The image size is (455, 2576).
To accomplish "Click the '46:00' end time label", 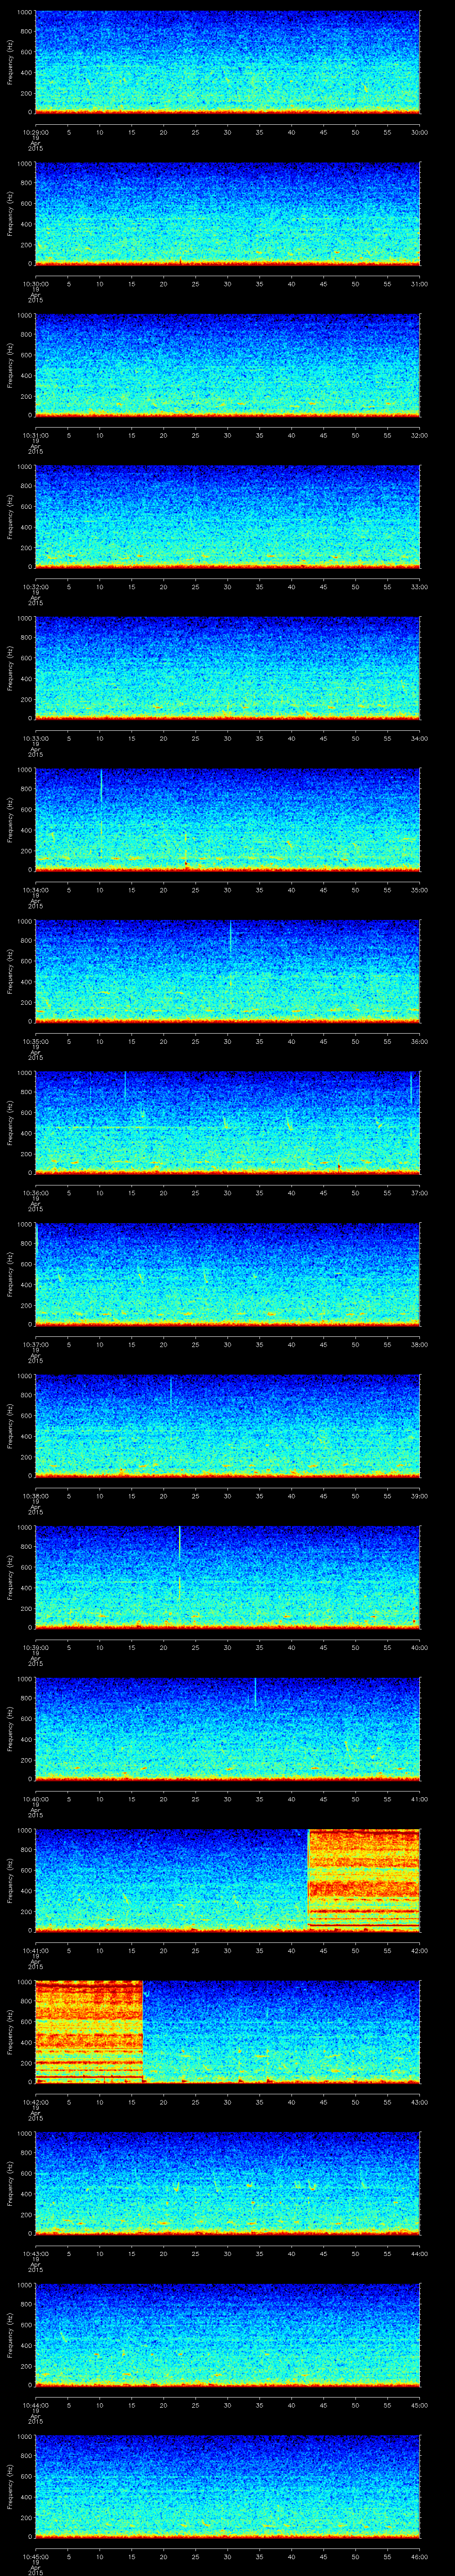I will pos(420,2556).
